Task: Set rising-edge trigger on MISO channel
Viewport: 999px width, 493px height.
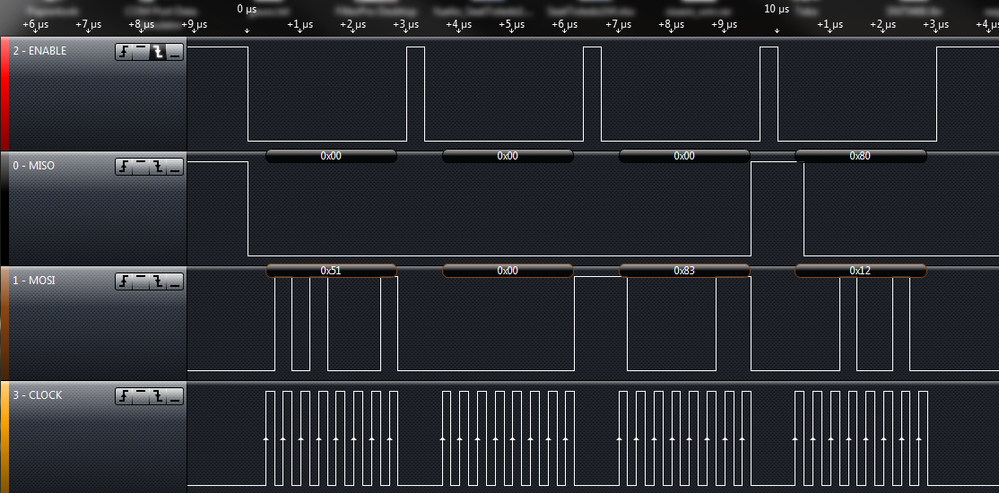Action: tap(124, 167)
